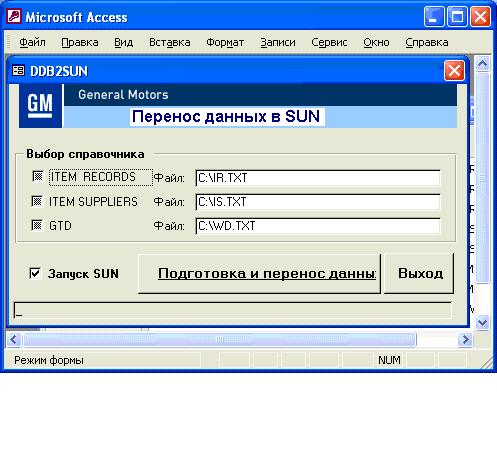This screenshot has height=466, width=497.
Task: Click the Выход button
Action: (419, 274)
